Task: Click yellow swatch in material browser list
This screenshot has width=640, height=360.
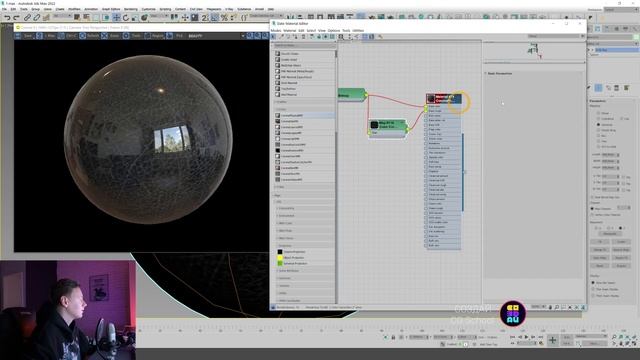Action: (x=280, y=258)
